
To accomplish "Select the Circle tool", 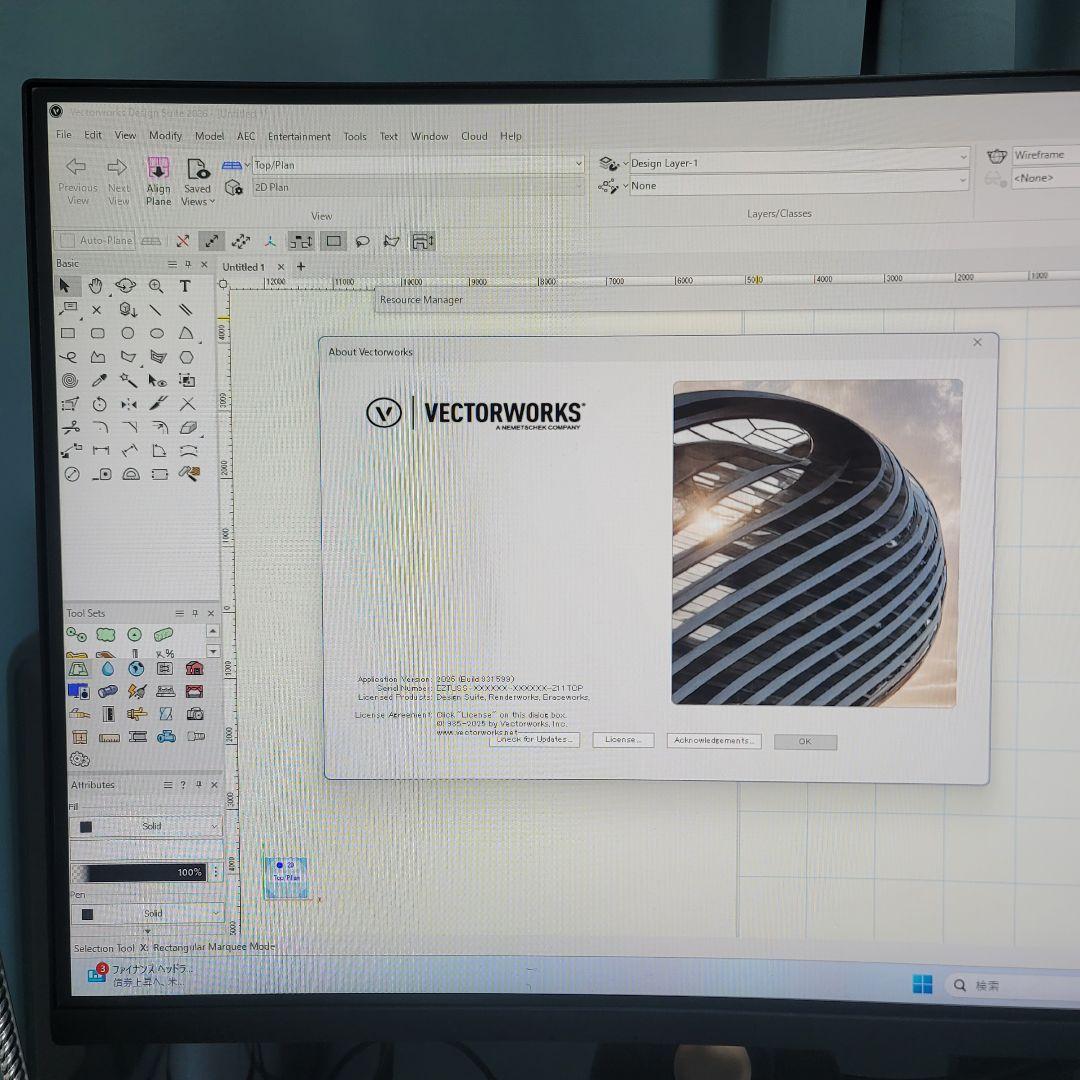I will coord(126,333).
